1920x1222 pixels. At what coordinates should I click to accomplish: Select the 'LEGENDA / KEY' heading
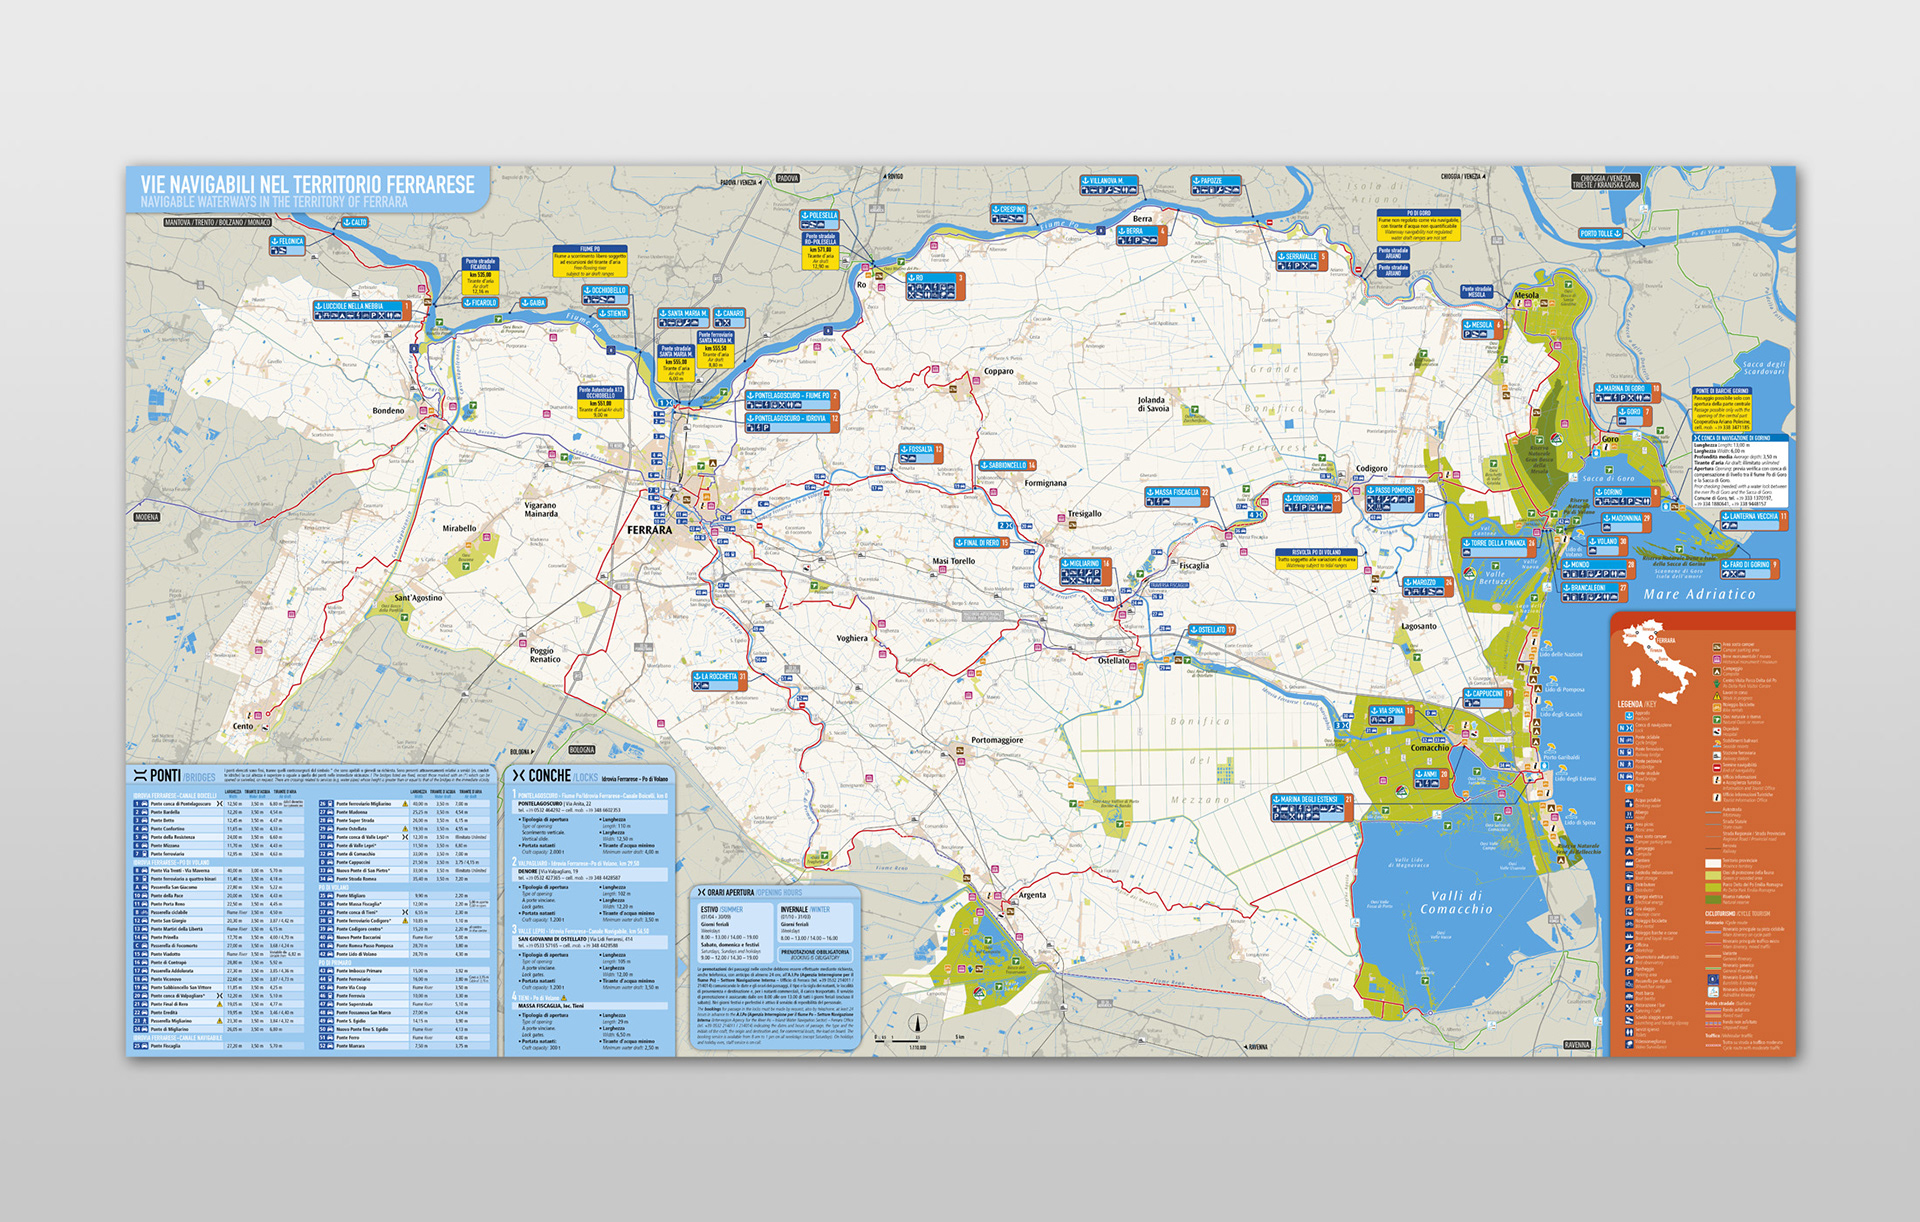coord(1637,704)
